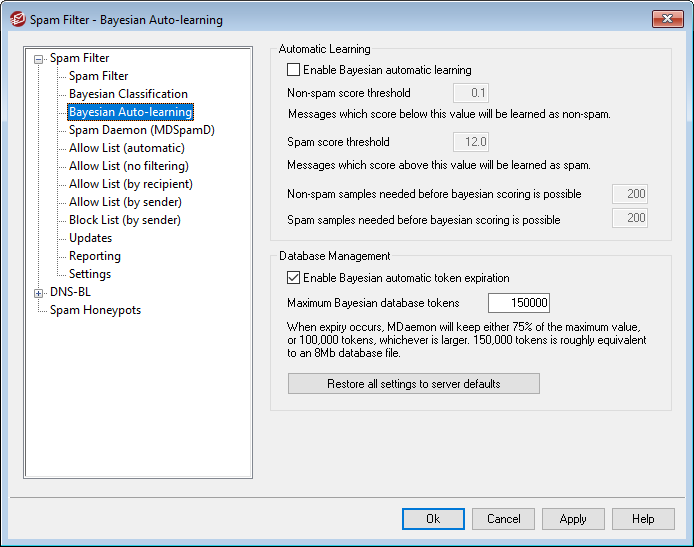The height and width of the screenshot is (547, 694).
Task: Click the Ok button
Action: pyautogui.click(x=433, y=519)
